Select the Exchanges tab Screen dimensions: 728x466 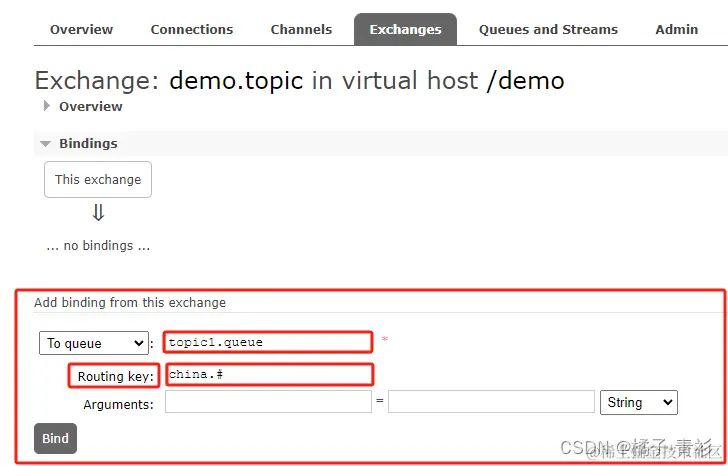pos(405,29)
